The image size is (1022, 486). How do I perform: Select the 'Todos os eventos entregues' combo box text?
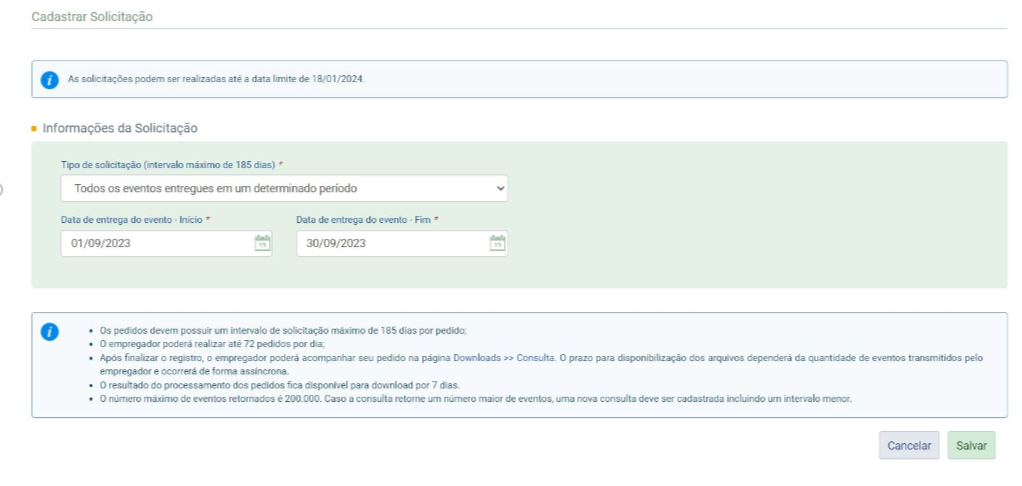click(x=215, y=188)
